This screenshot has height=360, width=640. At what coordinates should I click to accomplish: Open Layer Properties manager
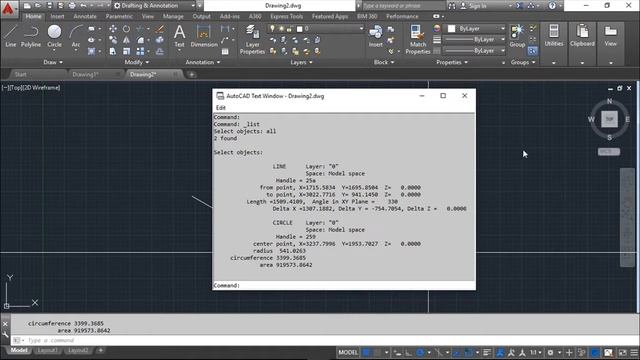[x=252, y=39]
